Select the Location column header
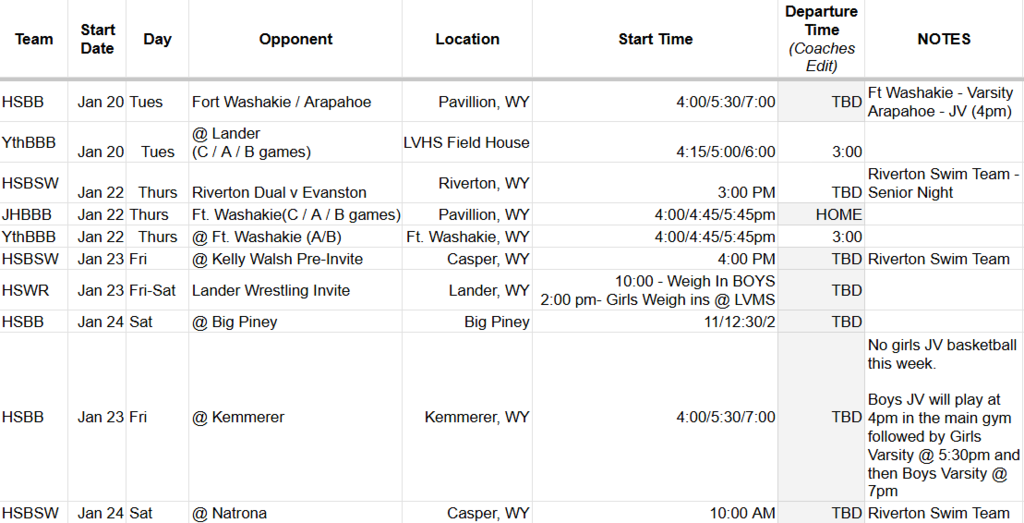The height and width of the screenshot is (523, 1024). (467, 39)
